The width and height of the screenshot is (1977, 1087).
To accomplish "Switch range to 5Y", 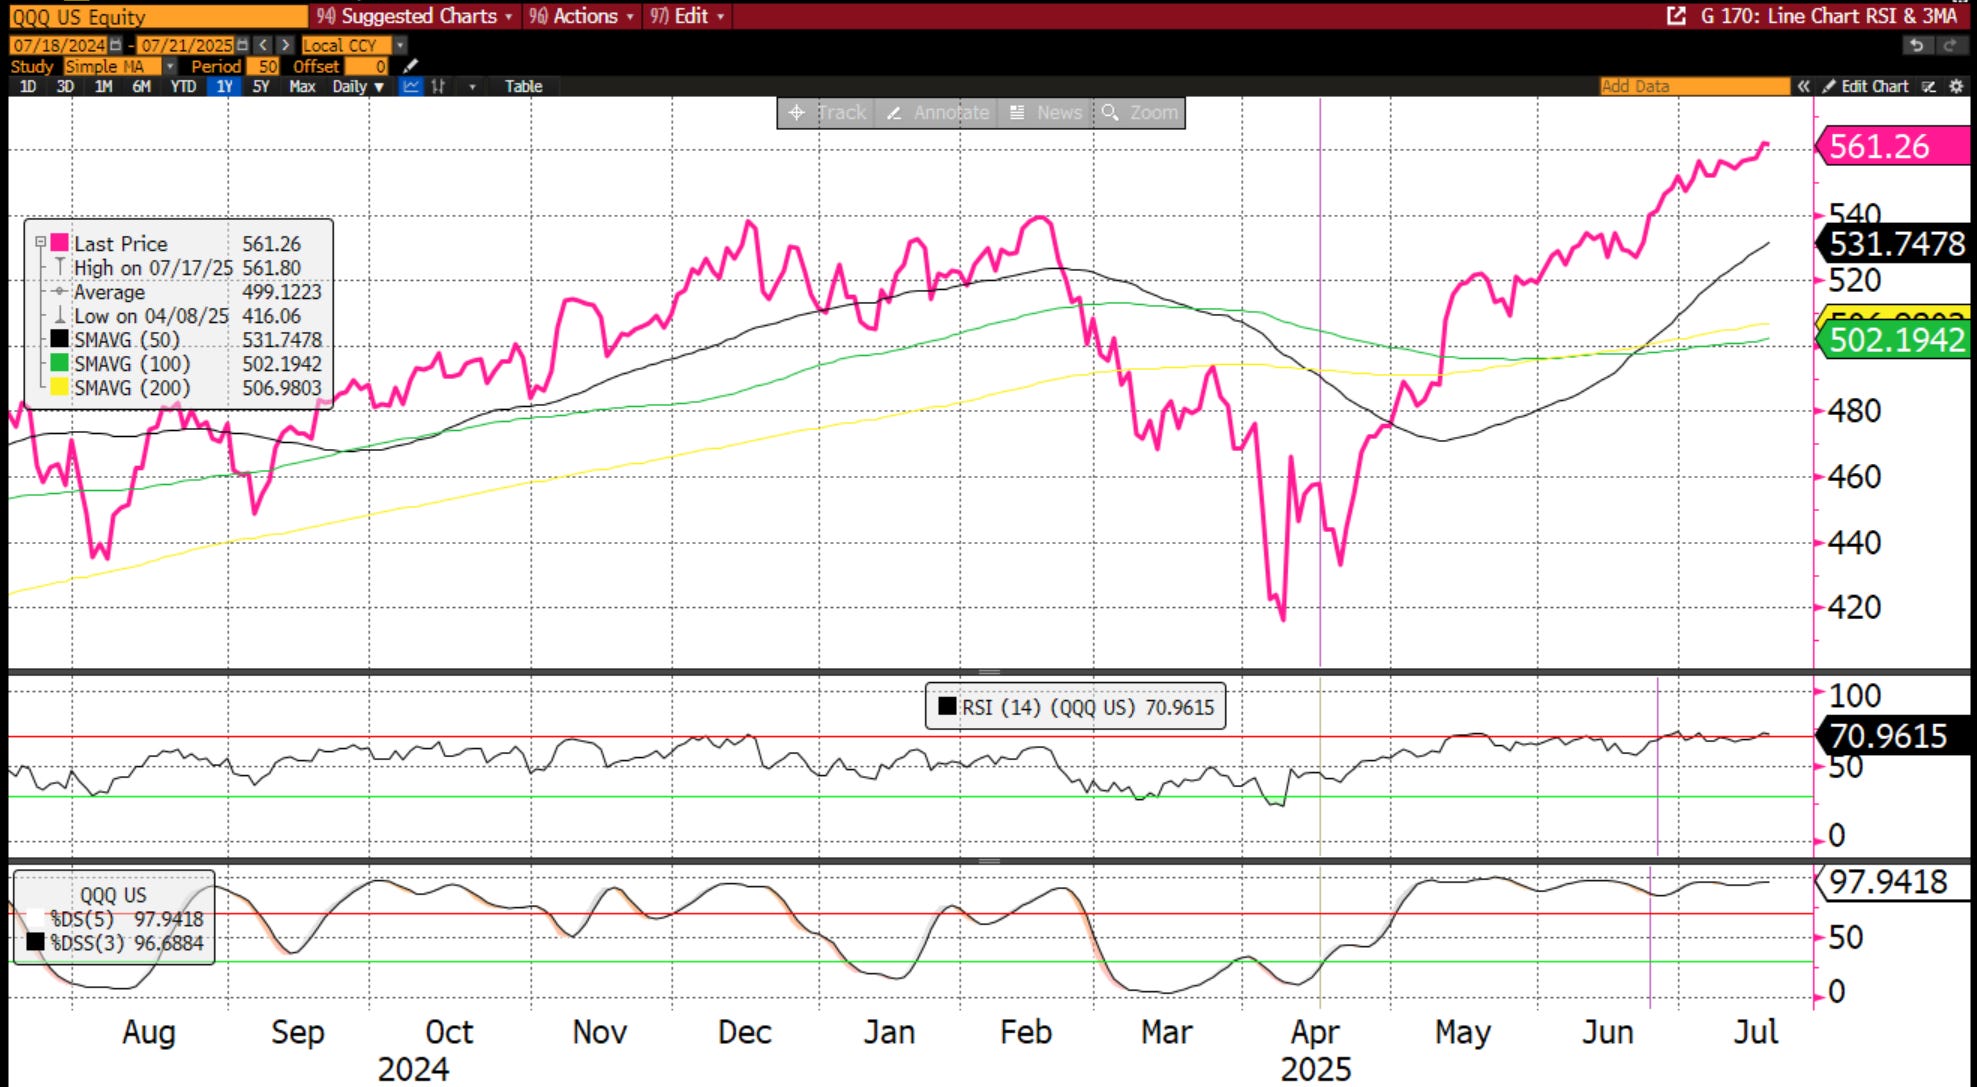I will (261, 87).
